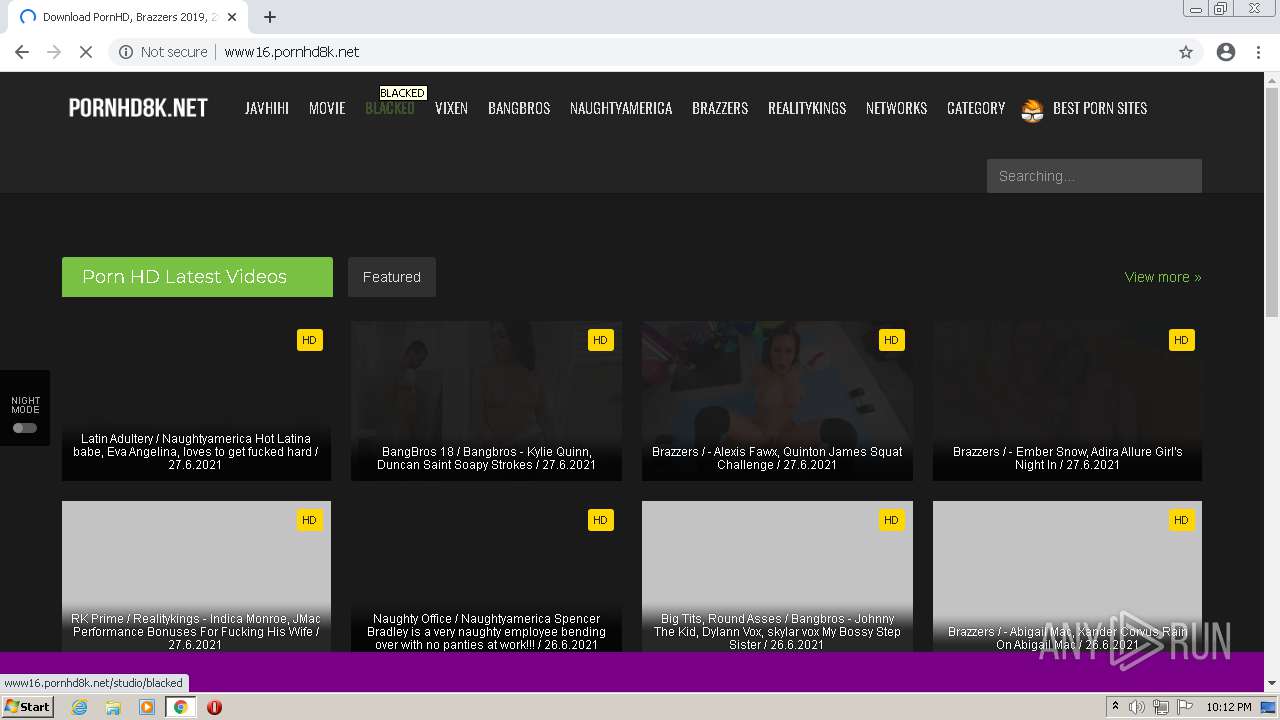Viewport: 1280px width, 720px height.
Task: Click the glasses icon beside Best Porn Sites
Action: 1033,110
